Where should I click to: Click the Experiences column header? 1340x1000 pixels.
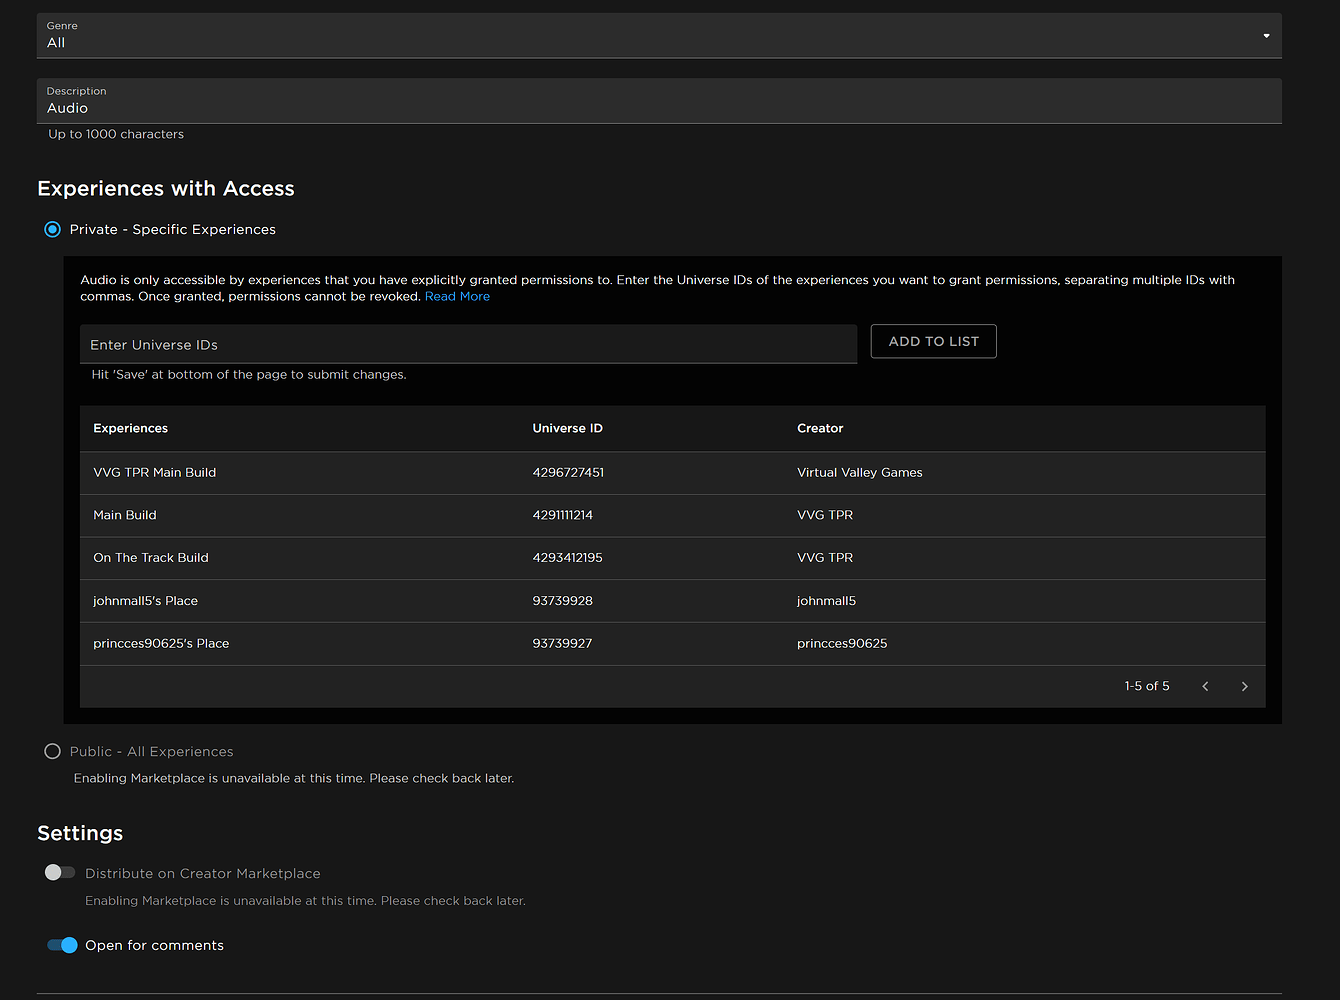[x=130, y=428]
